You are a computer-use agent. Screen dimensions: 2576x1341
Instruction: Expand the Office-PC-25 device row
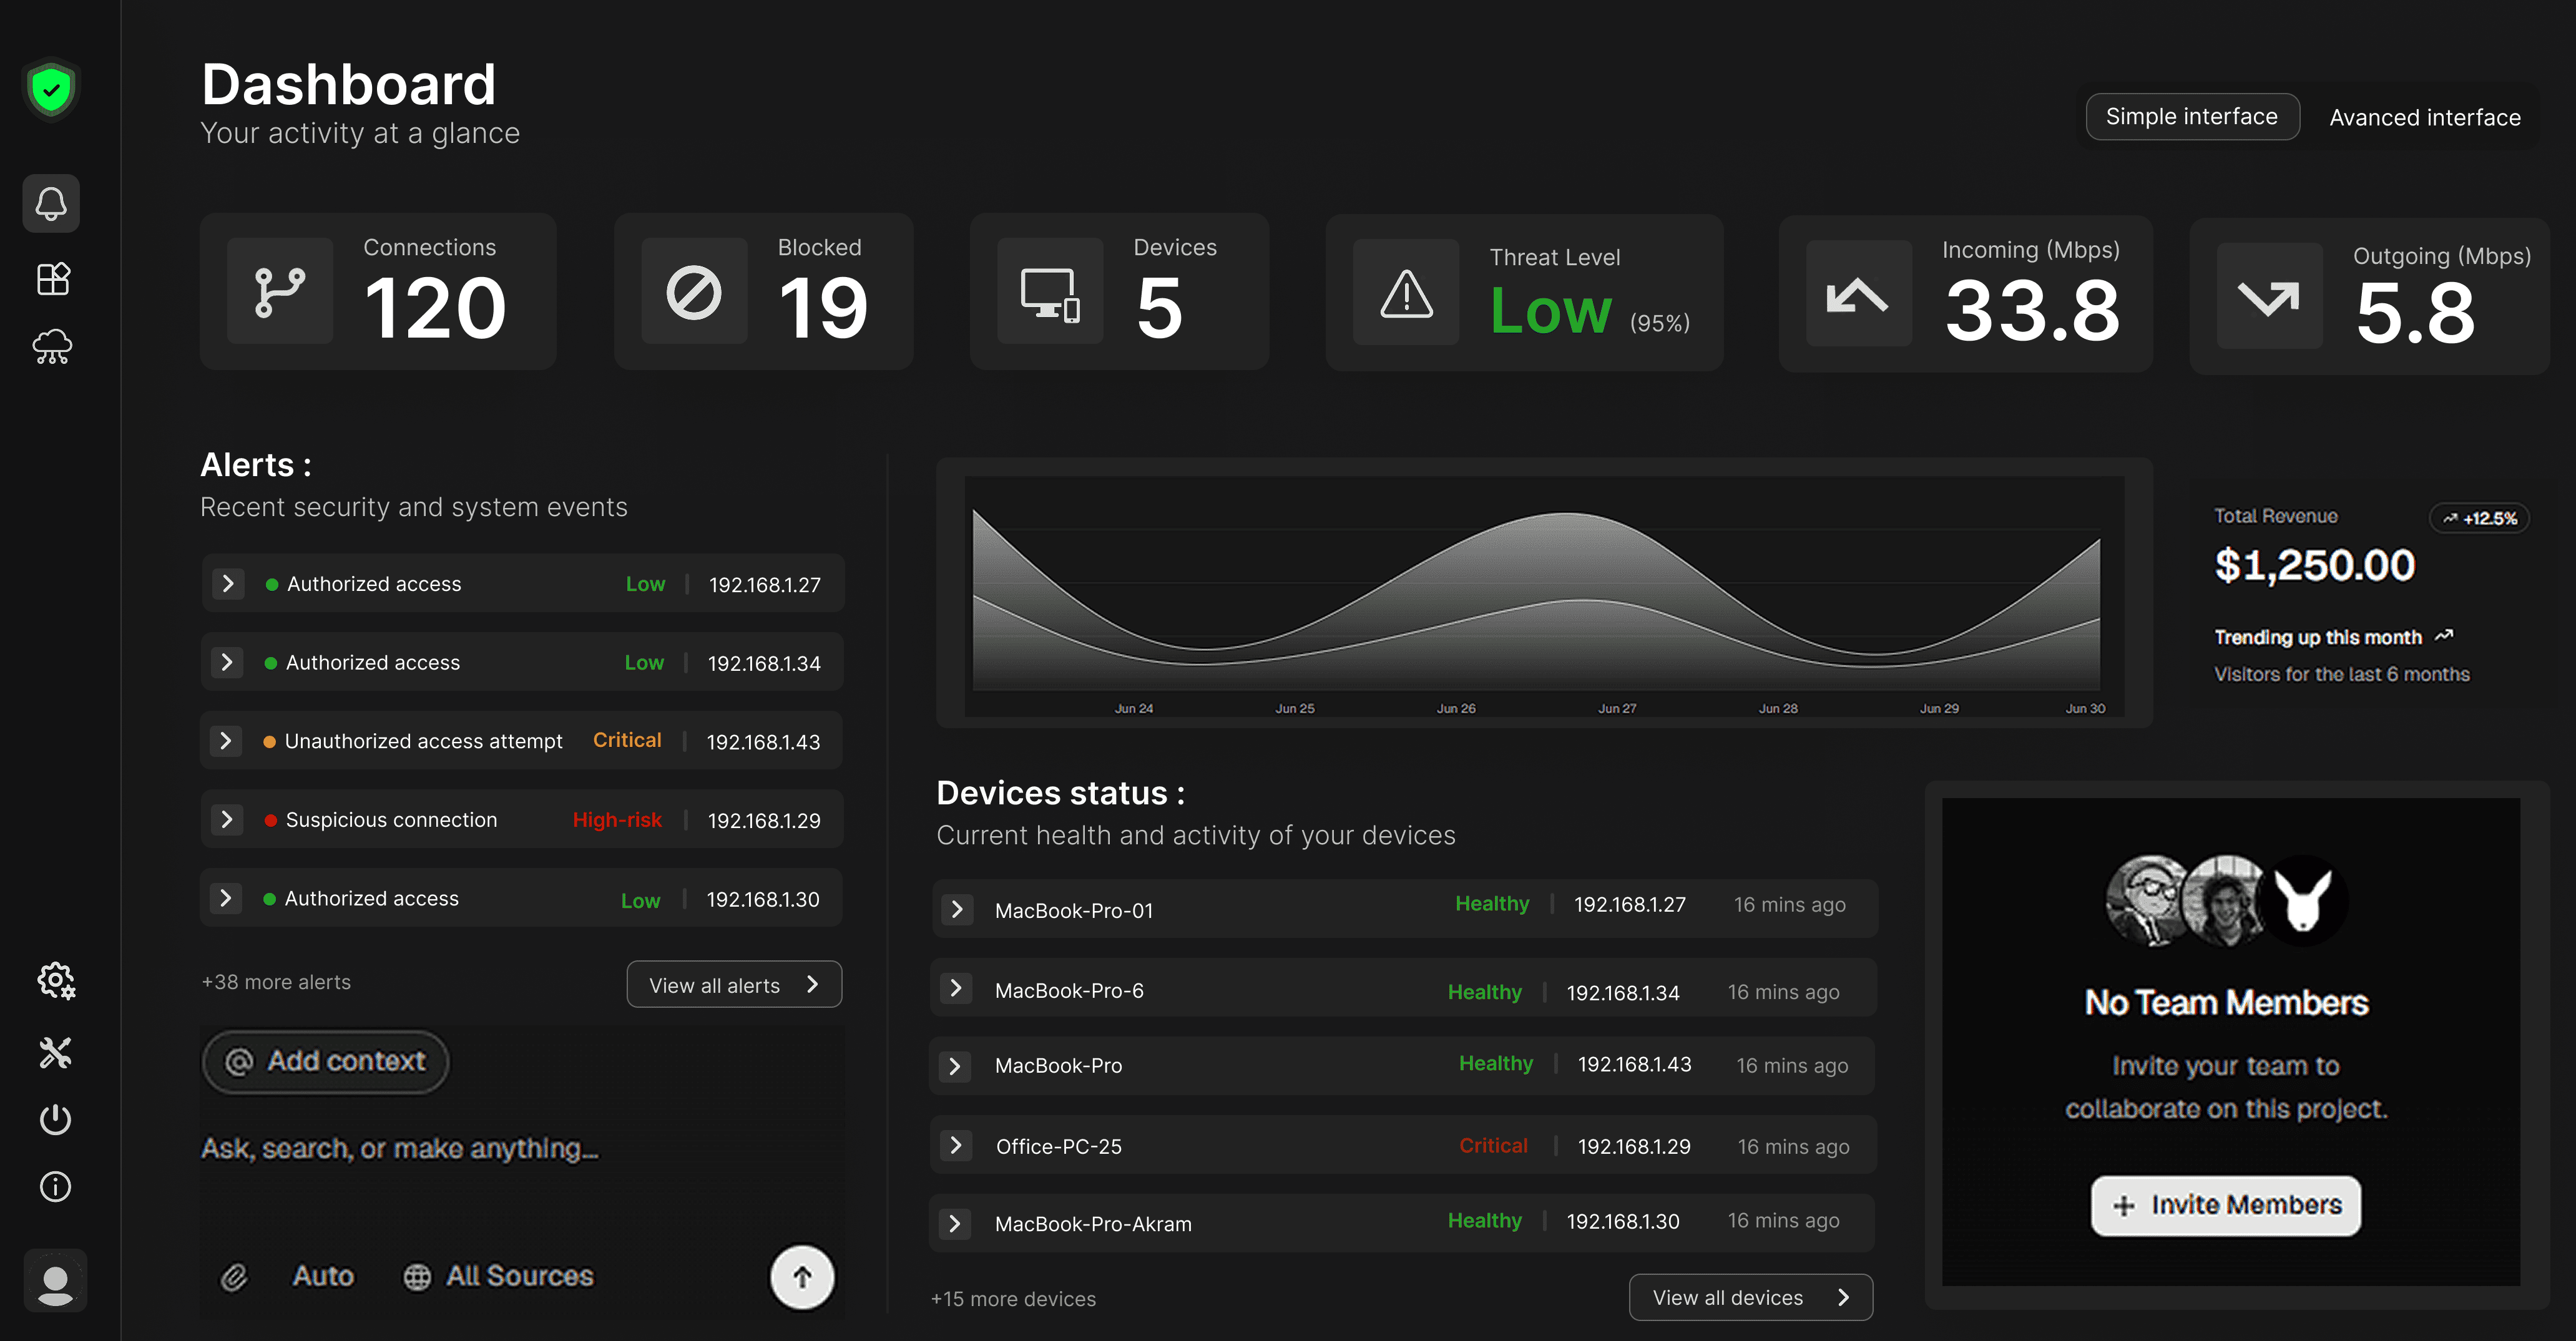pos(956,1146)
